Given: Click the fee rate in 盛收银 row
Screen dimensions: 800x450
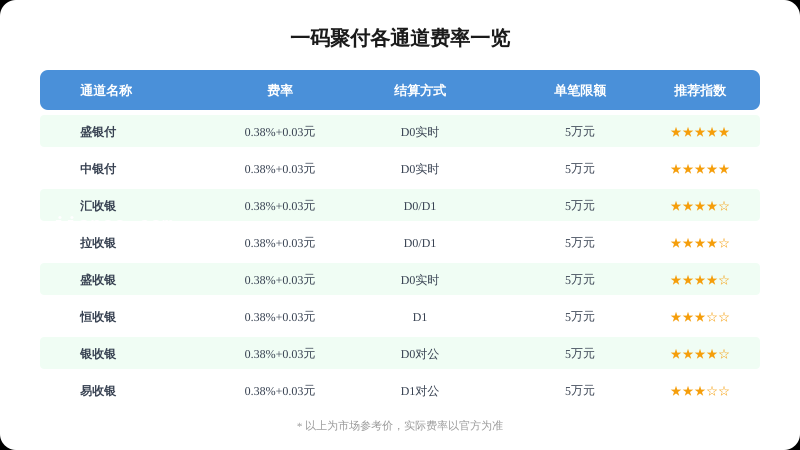Looking at the screenshot, I should [x=280, y=280].
